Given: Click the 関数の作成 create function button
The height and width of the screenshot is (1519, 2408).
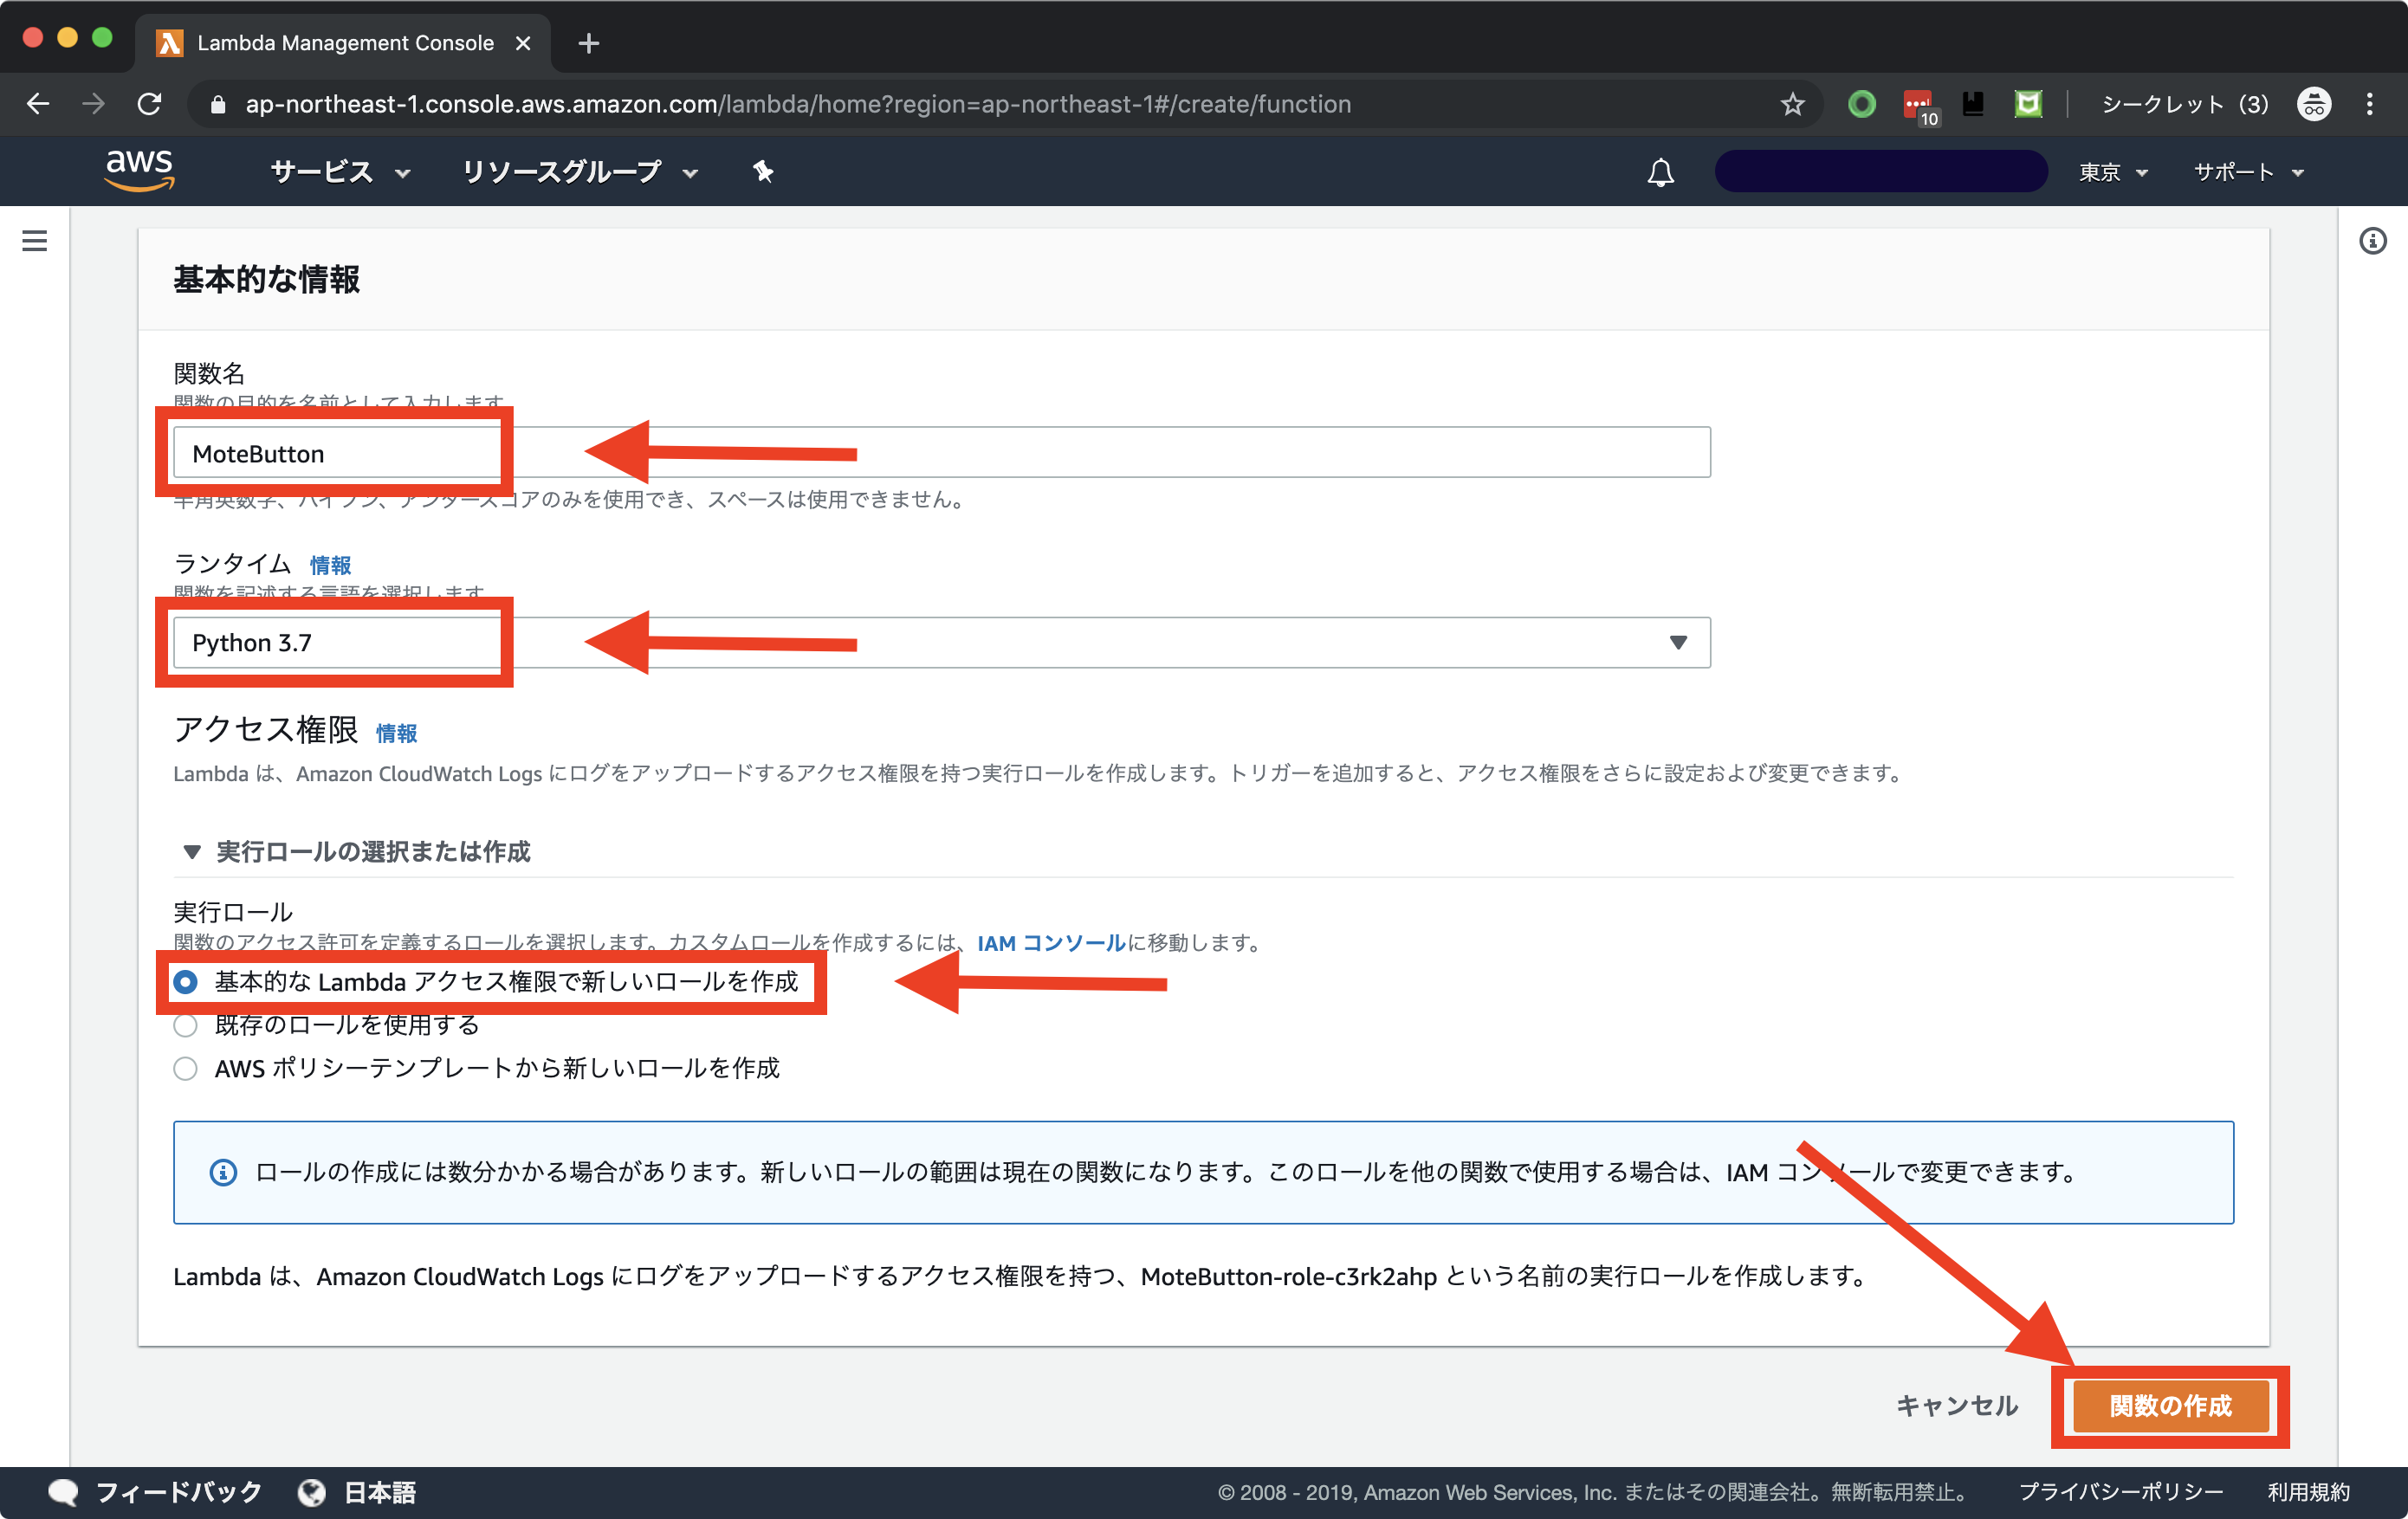Looking at the screenshot, I should tap(2170, 1405).
